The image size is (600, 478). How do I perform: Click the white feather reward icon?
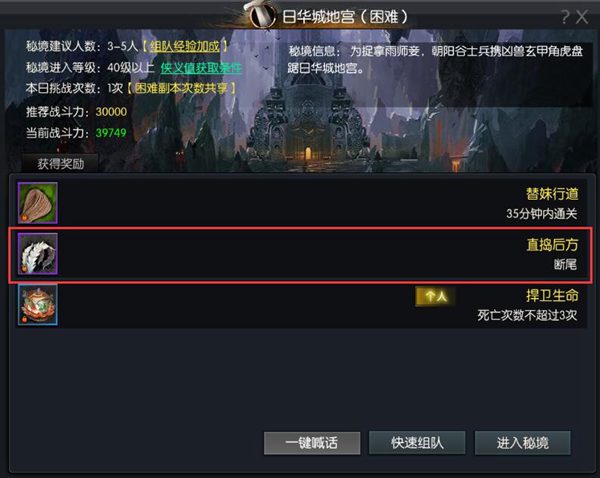(38, 254)
